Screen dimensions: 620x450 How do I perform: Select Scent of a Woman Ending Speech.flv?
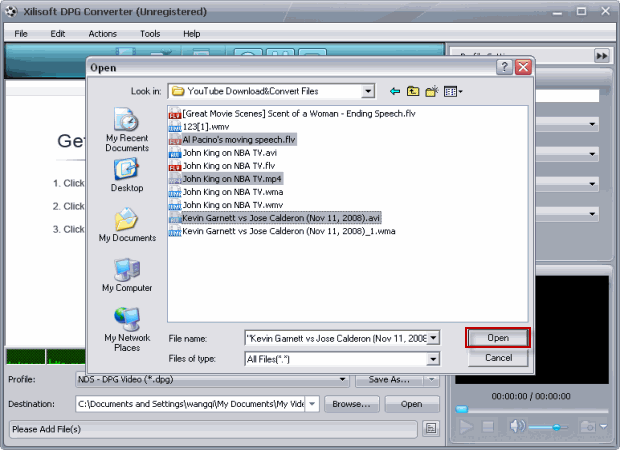coord(292,114)
